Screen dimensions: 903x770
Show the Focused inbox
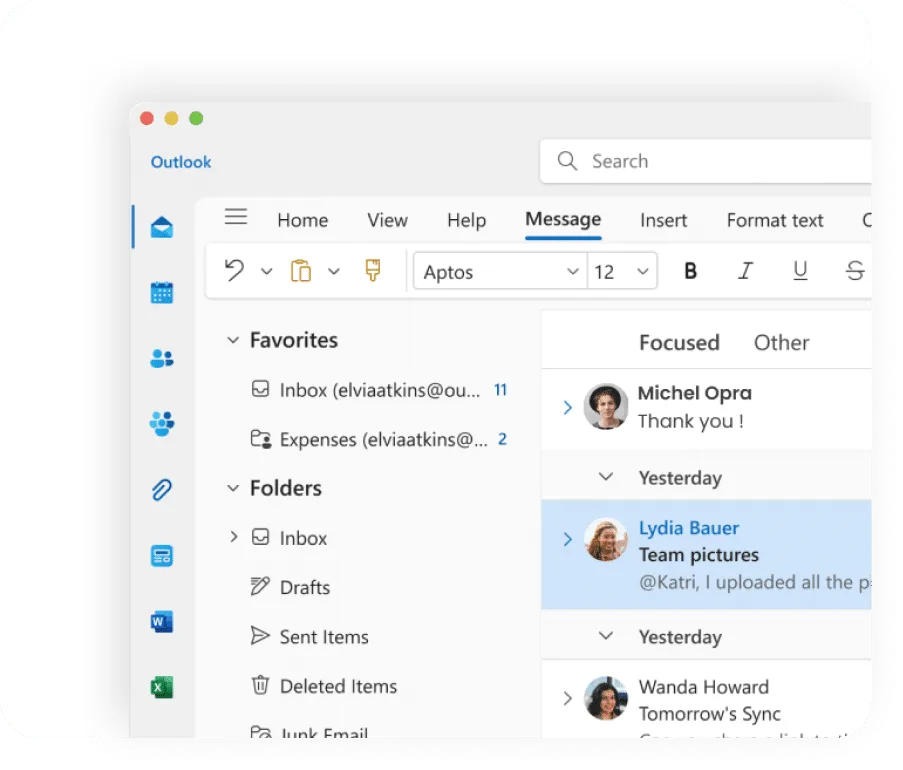click(x=679, y=343)
